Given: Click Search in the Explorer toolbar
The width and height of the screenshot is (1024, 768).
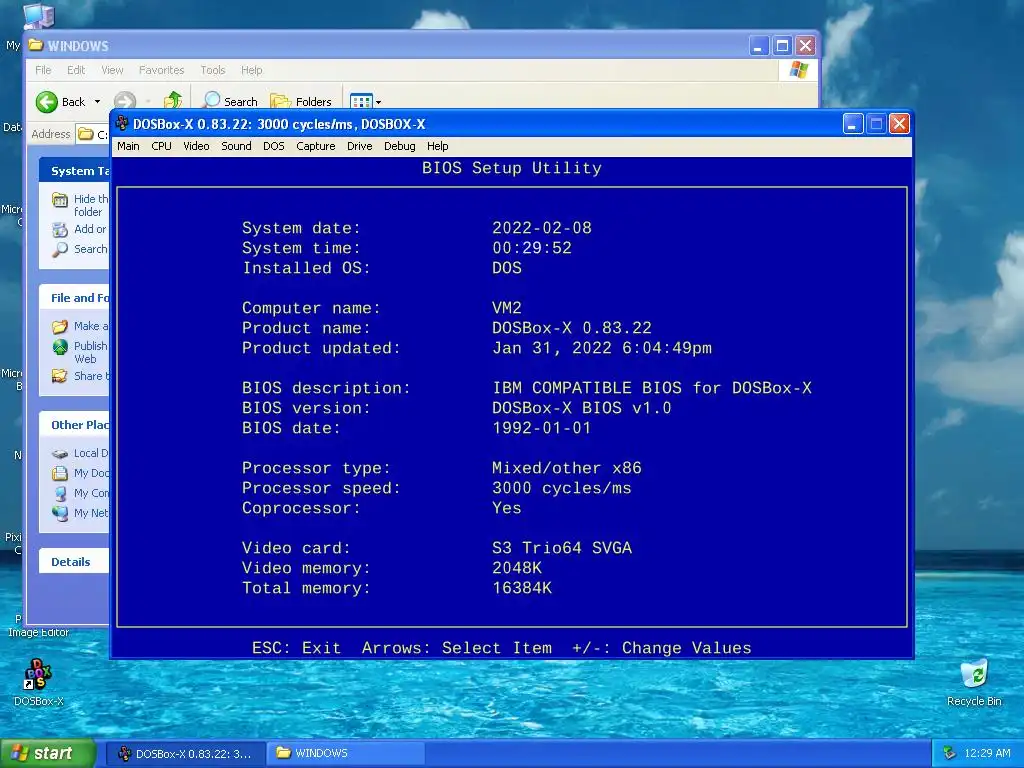Looking at the screenshot, I should (230, 101).
